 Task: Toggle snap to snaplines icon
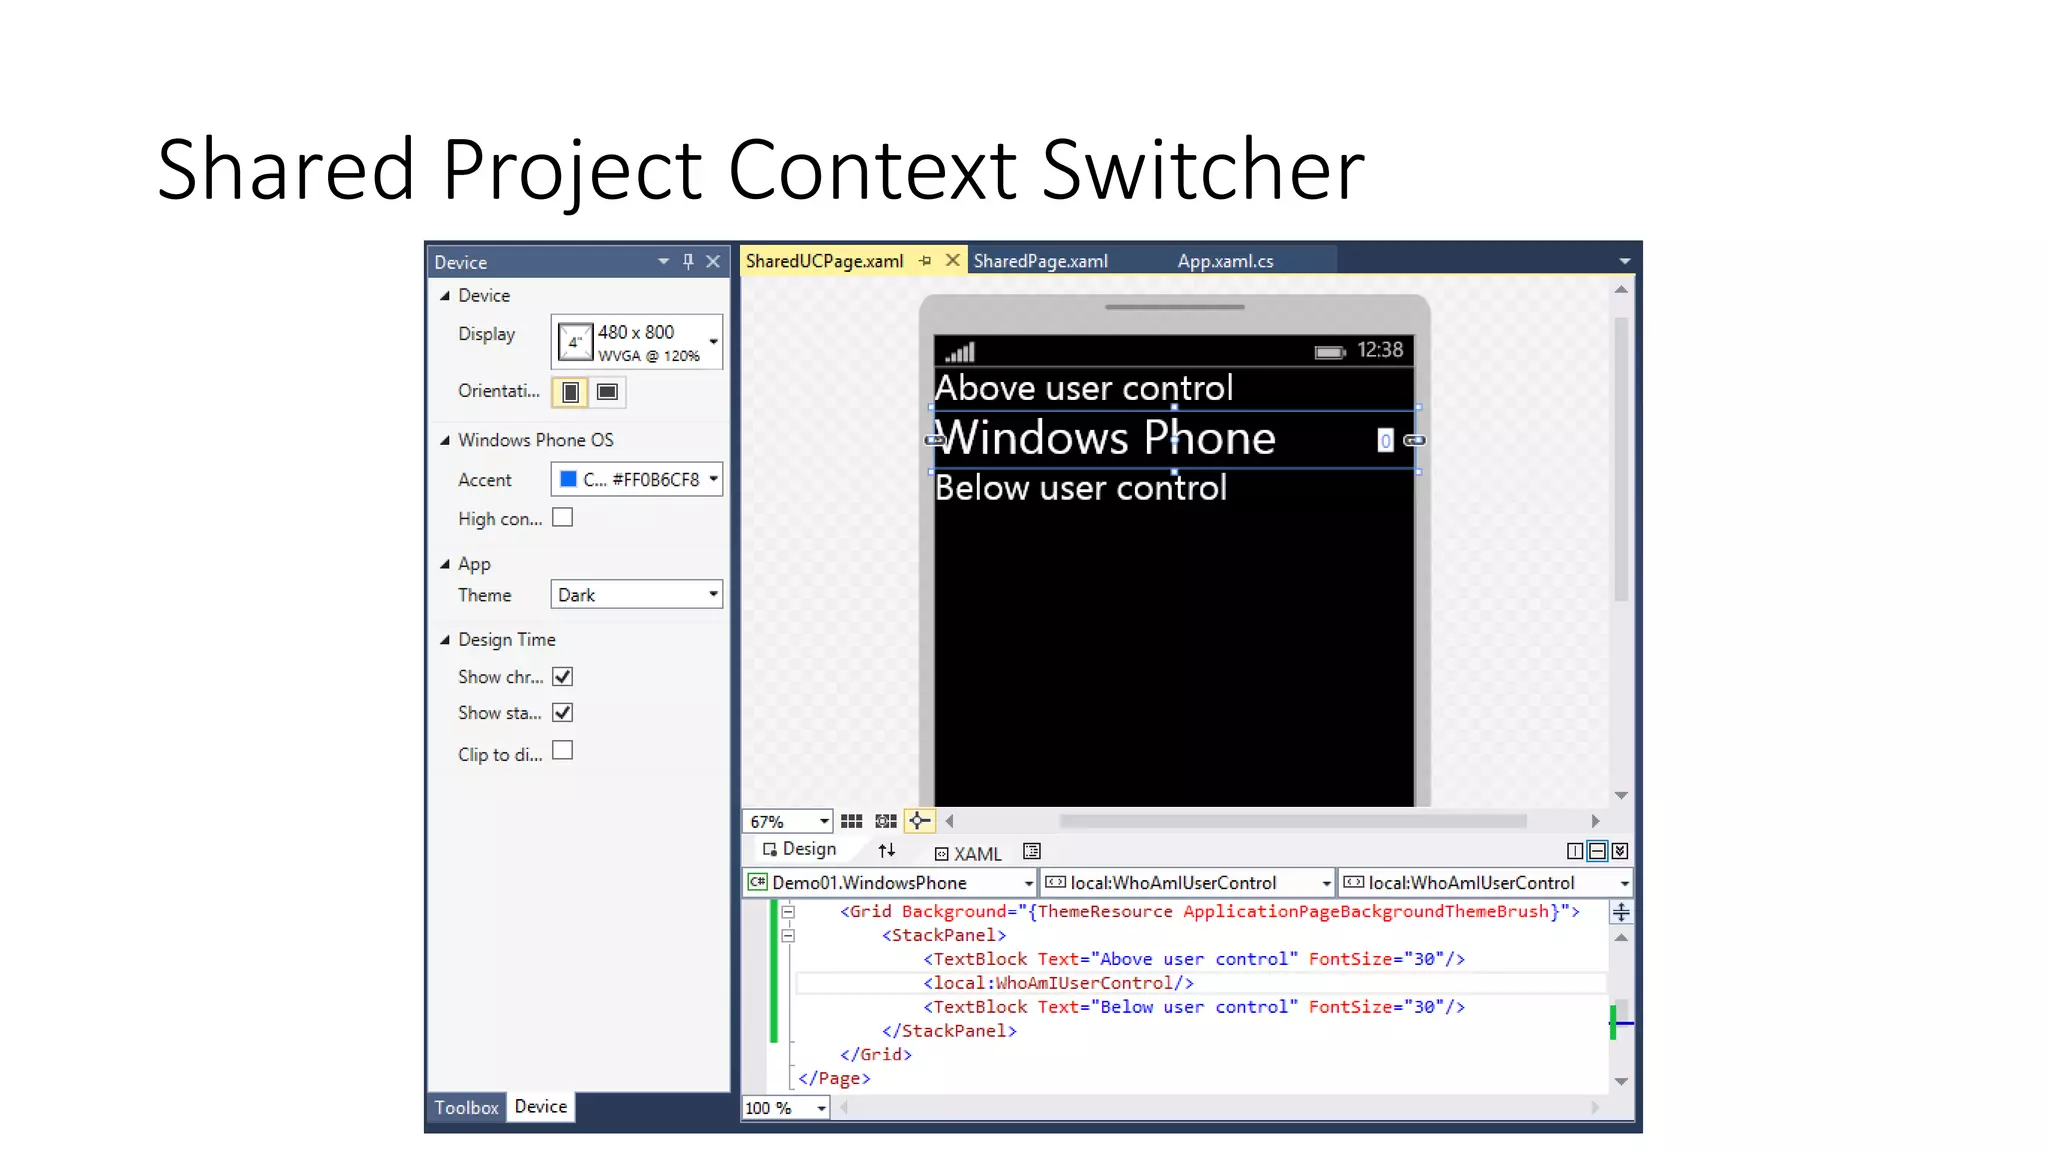[x=919, y=821]
